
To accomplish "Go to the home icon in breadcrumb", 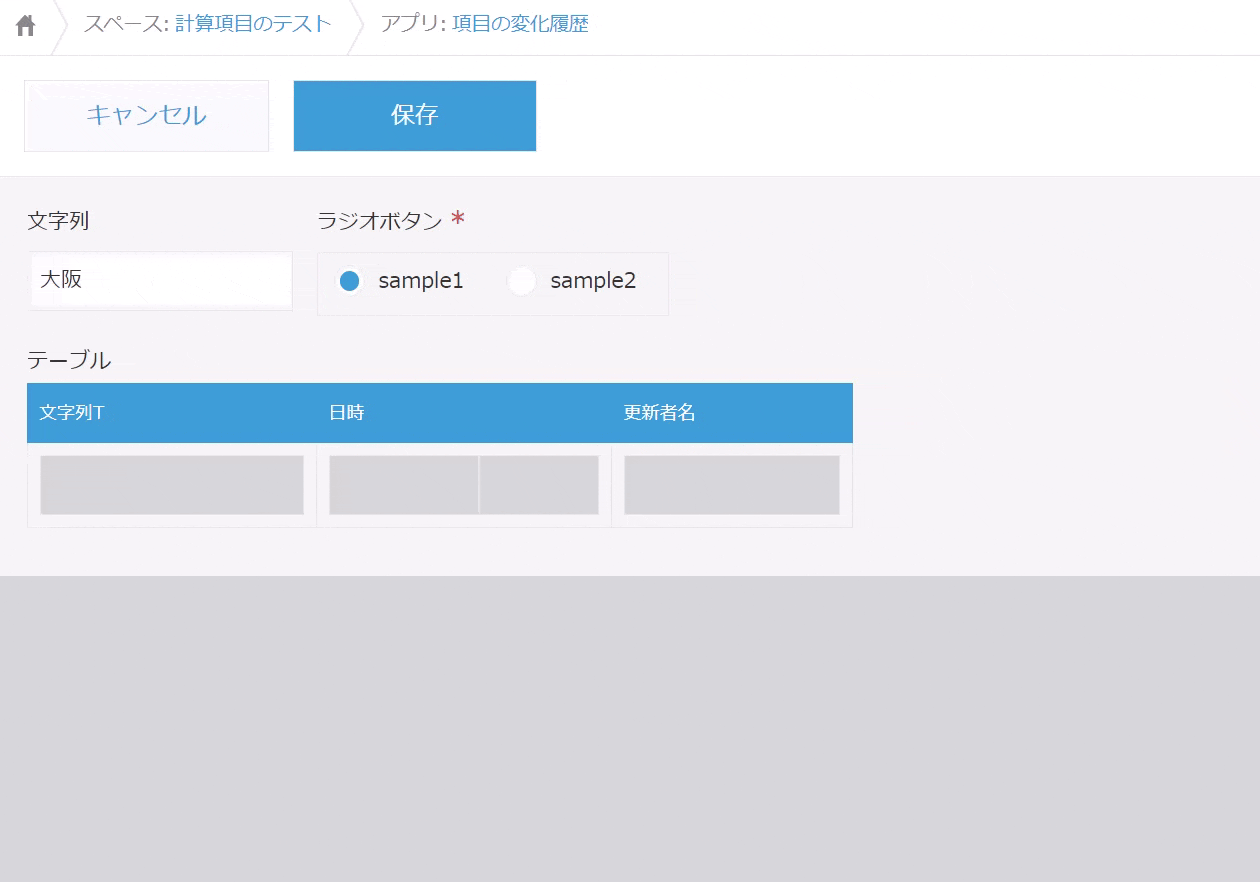I will [x=26, y=25].
